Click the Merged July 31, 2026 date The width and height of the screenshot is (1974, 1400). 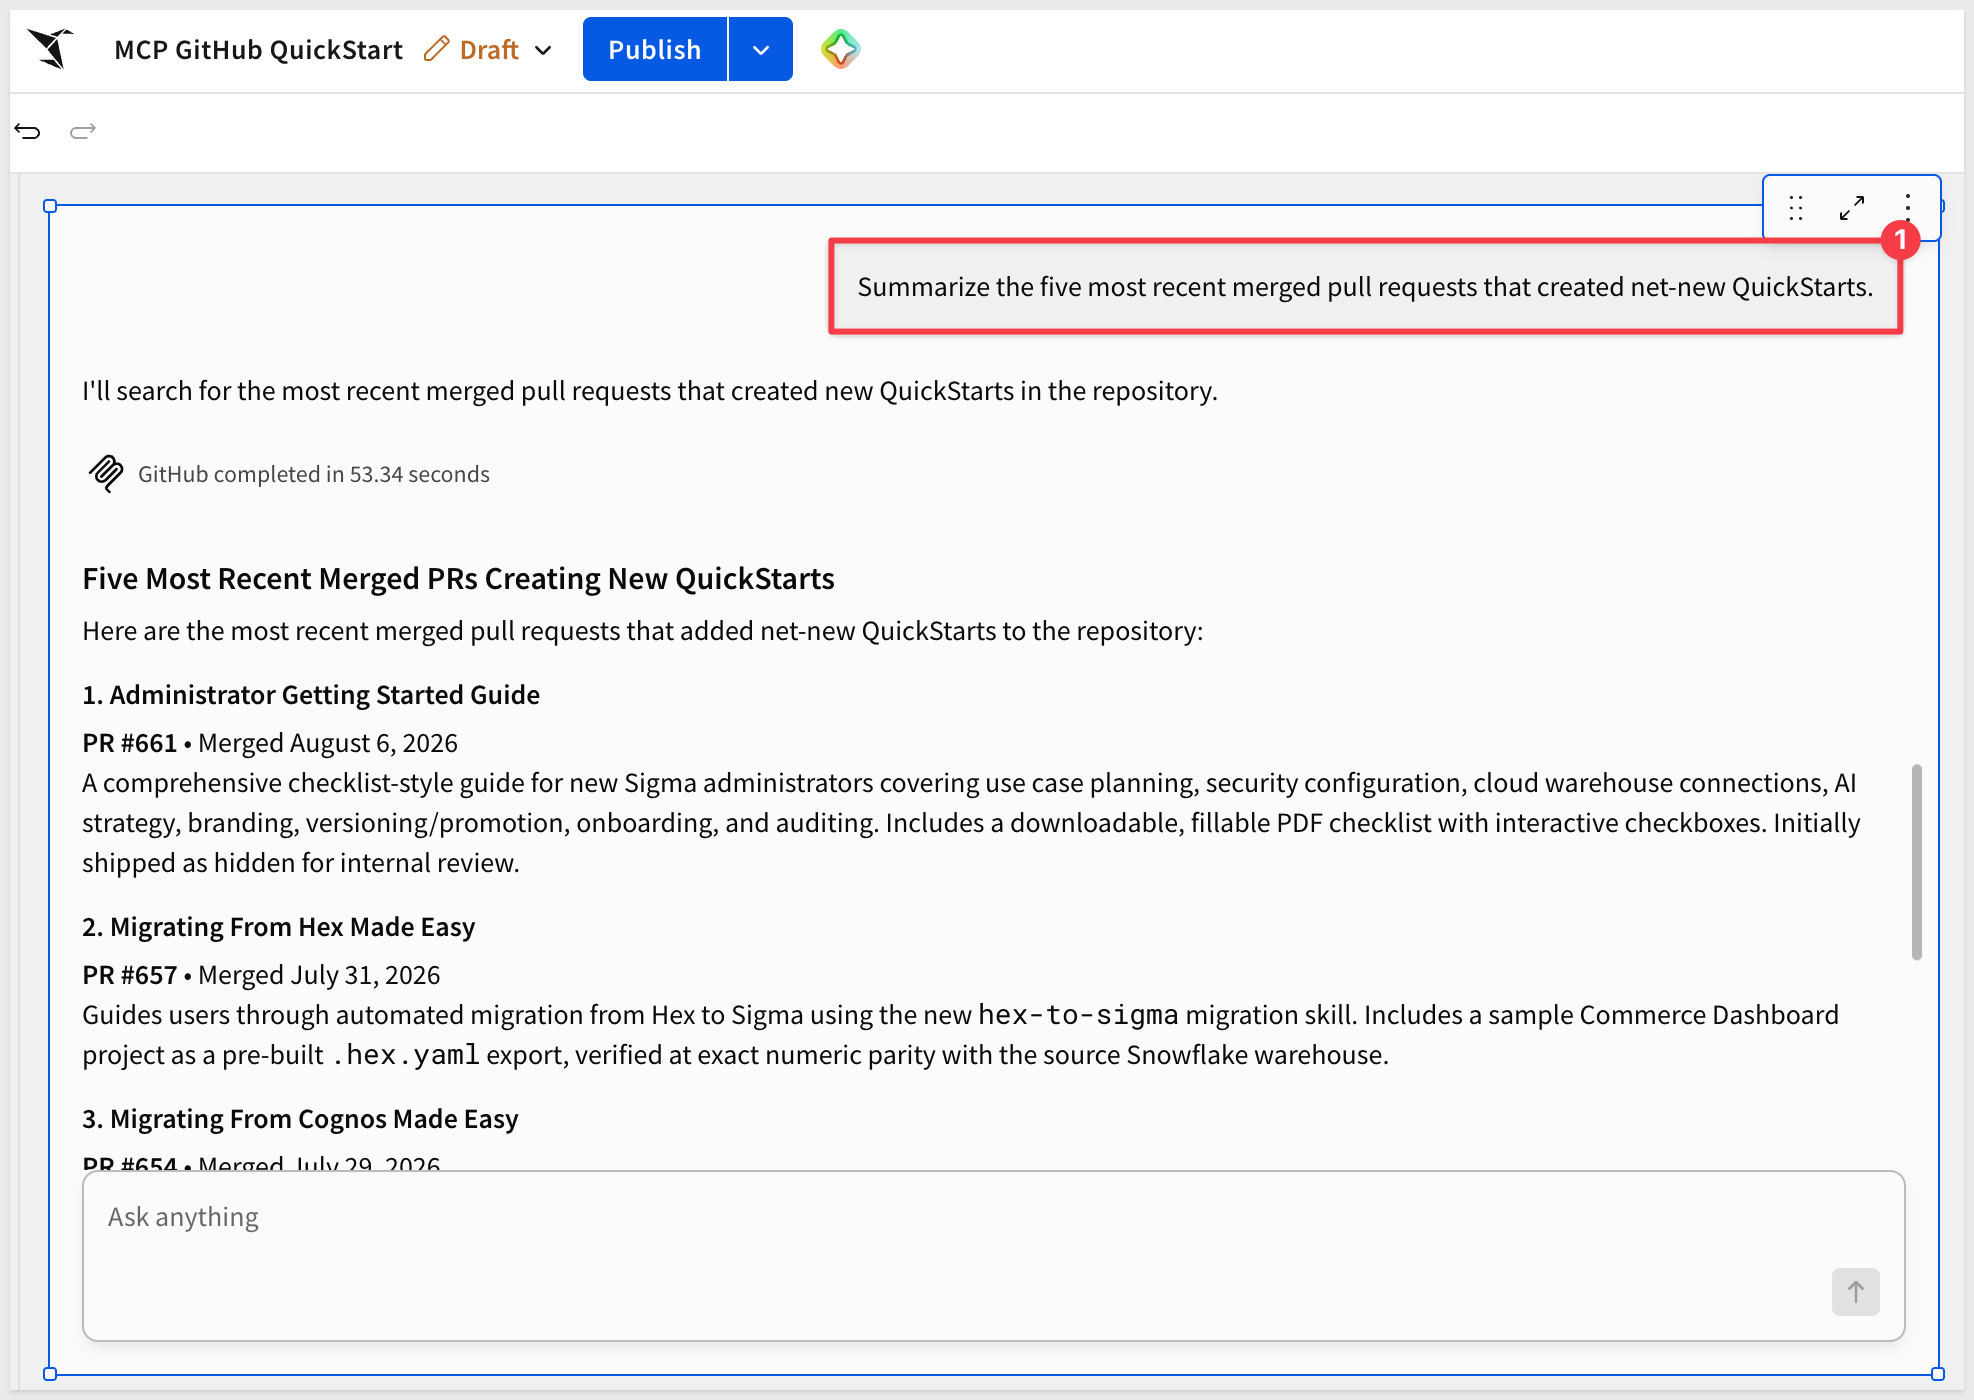[x=319, y=975]
